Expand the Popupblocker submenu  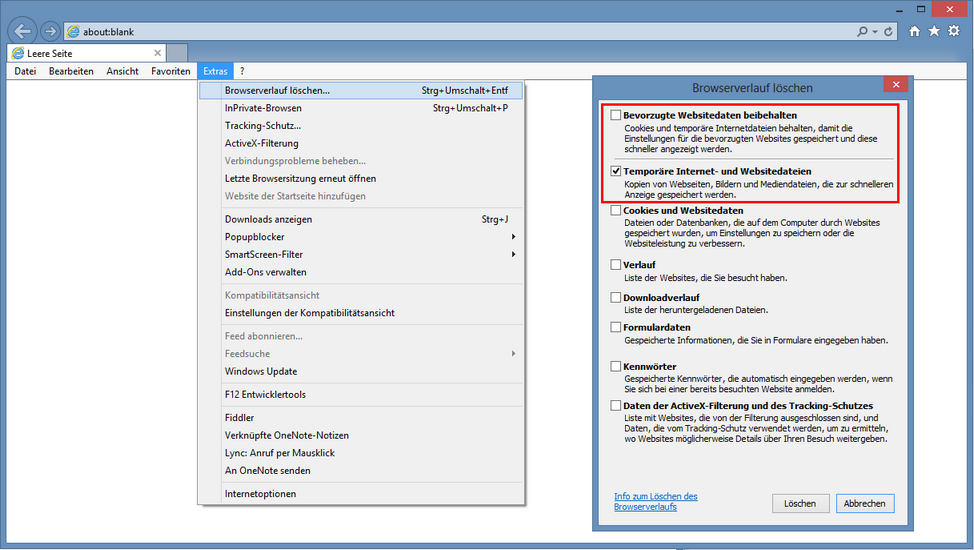click(x=361, y=237)
